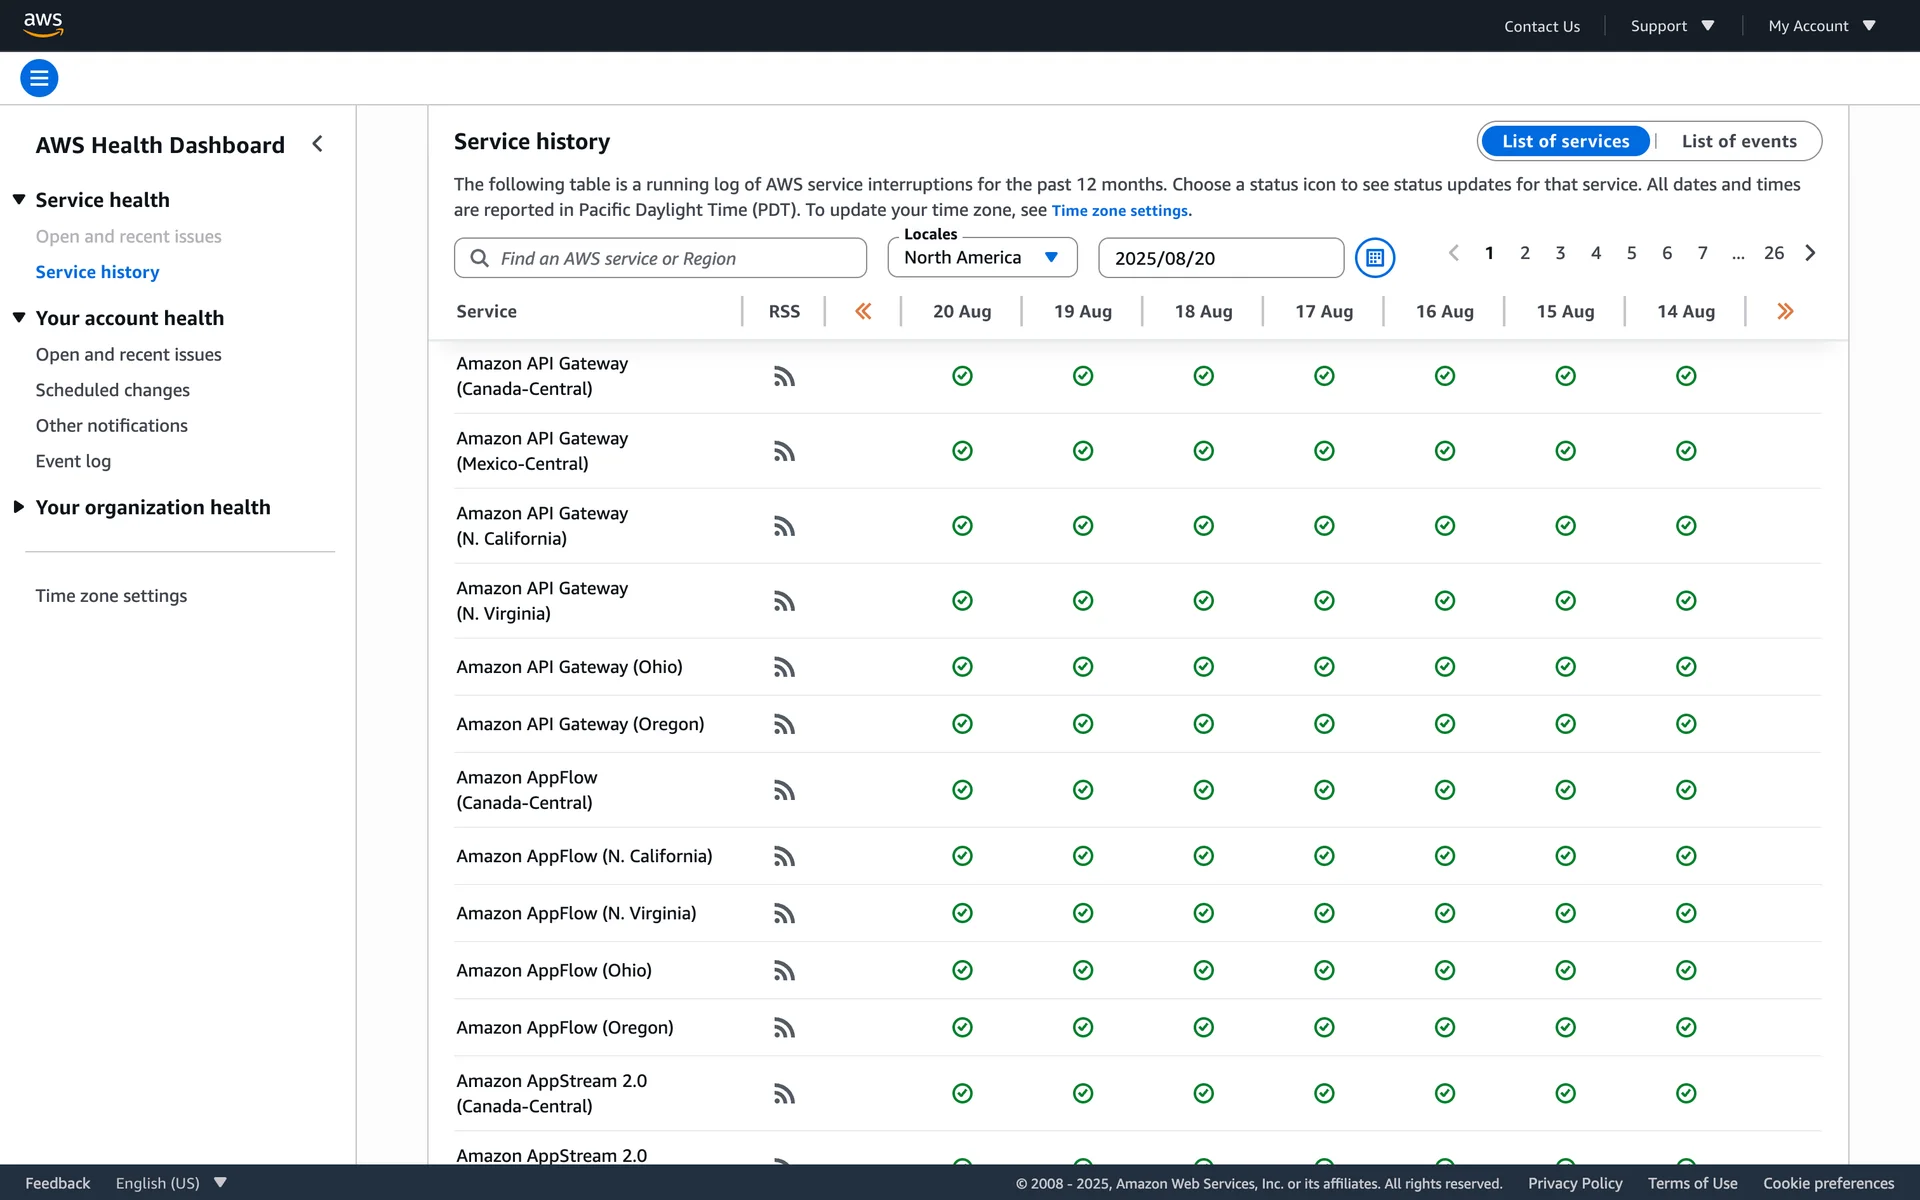Show later dates with double-right arrows
The height and width of the screenshot is (1200, 1920).
coord(1785,312)
